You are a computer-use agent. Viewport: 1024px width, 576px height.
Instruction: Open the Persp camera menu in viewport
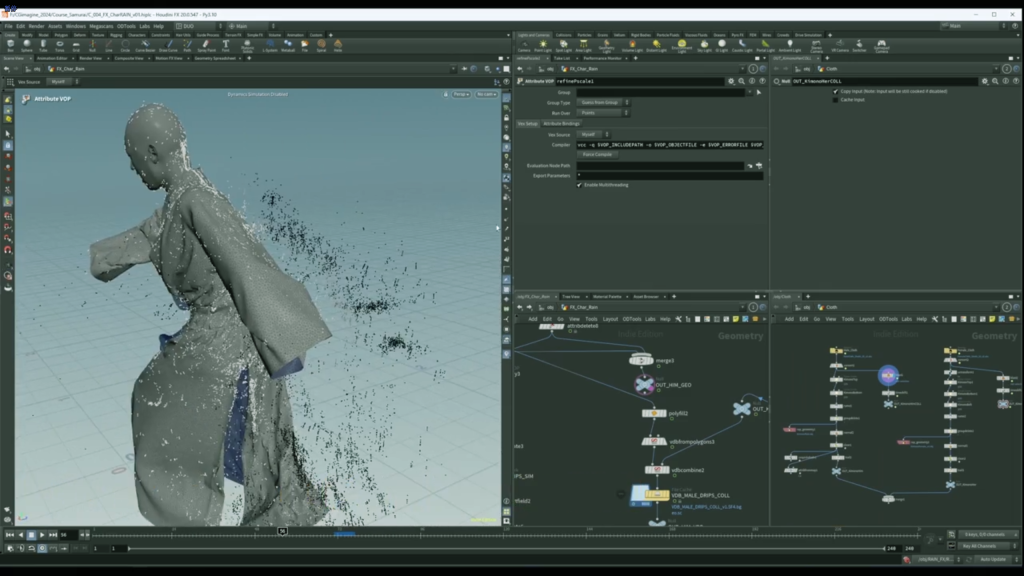tap(461, 94)
